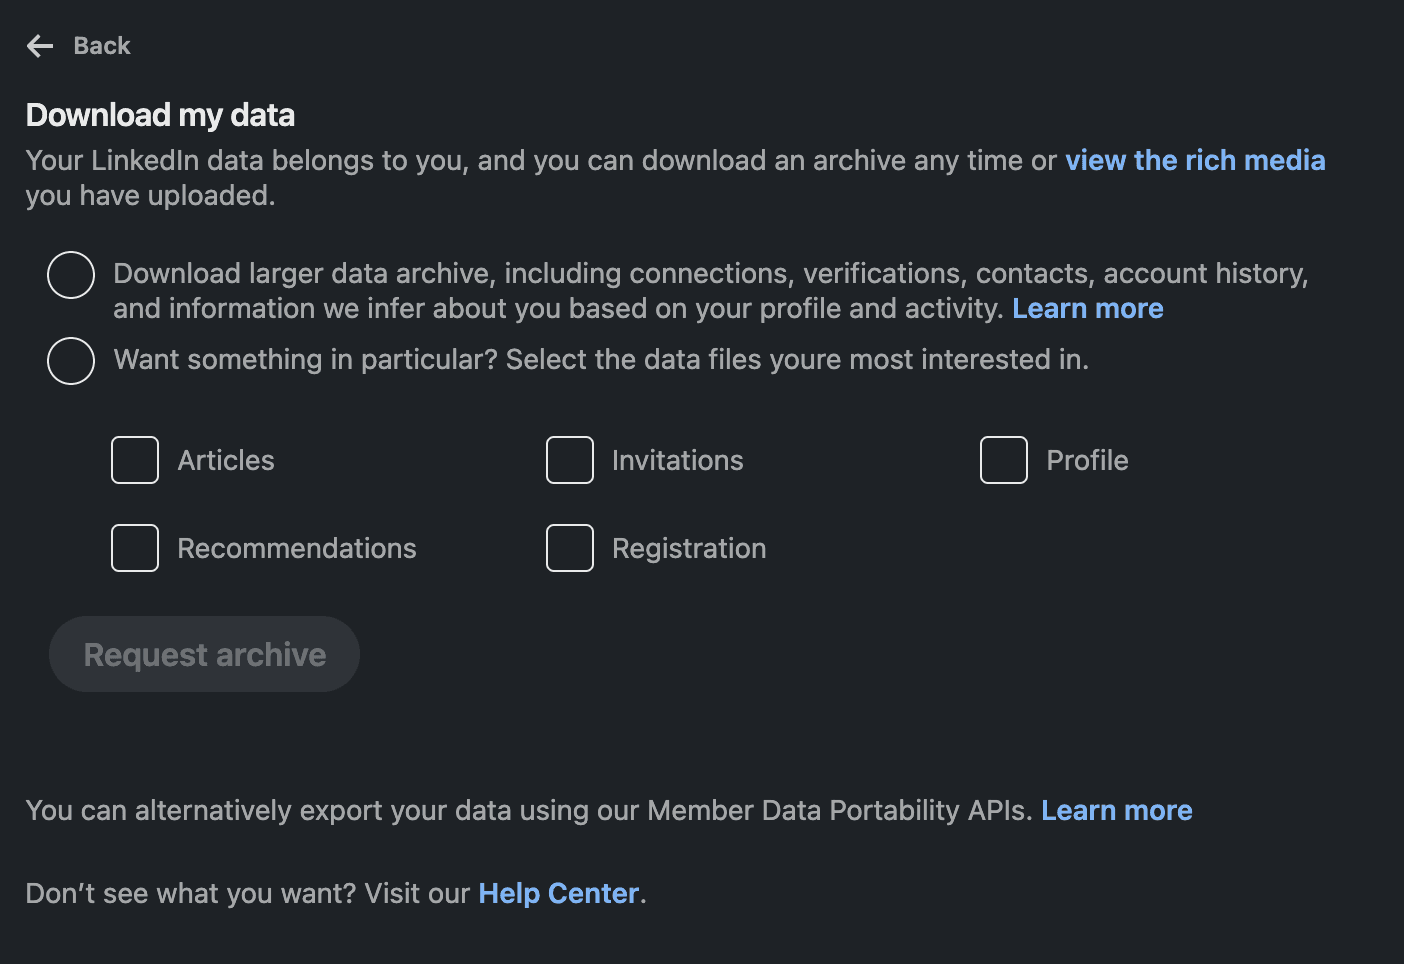Choose the 'Want something in particular' option
1404x964 pixels.
[70, 360]
